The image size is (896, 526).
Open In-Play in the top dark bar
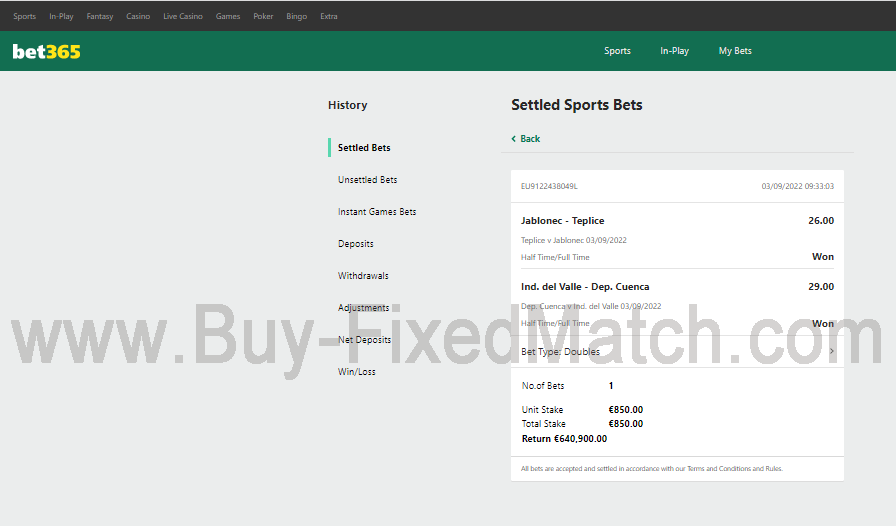point(61,16)
